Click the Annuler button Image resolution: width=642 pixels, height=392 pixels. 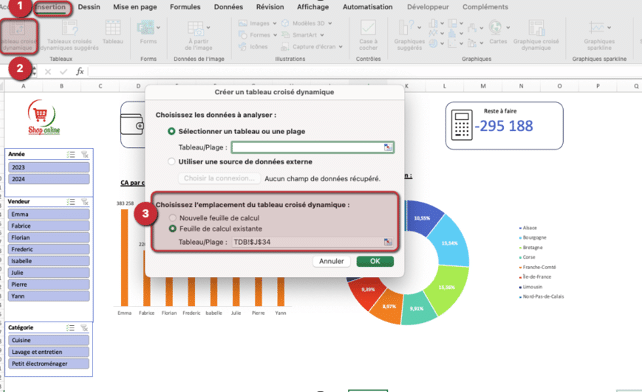[331, 261]
